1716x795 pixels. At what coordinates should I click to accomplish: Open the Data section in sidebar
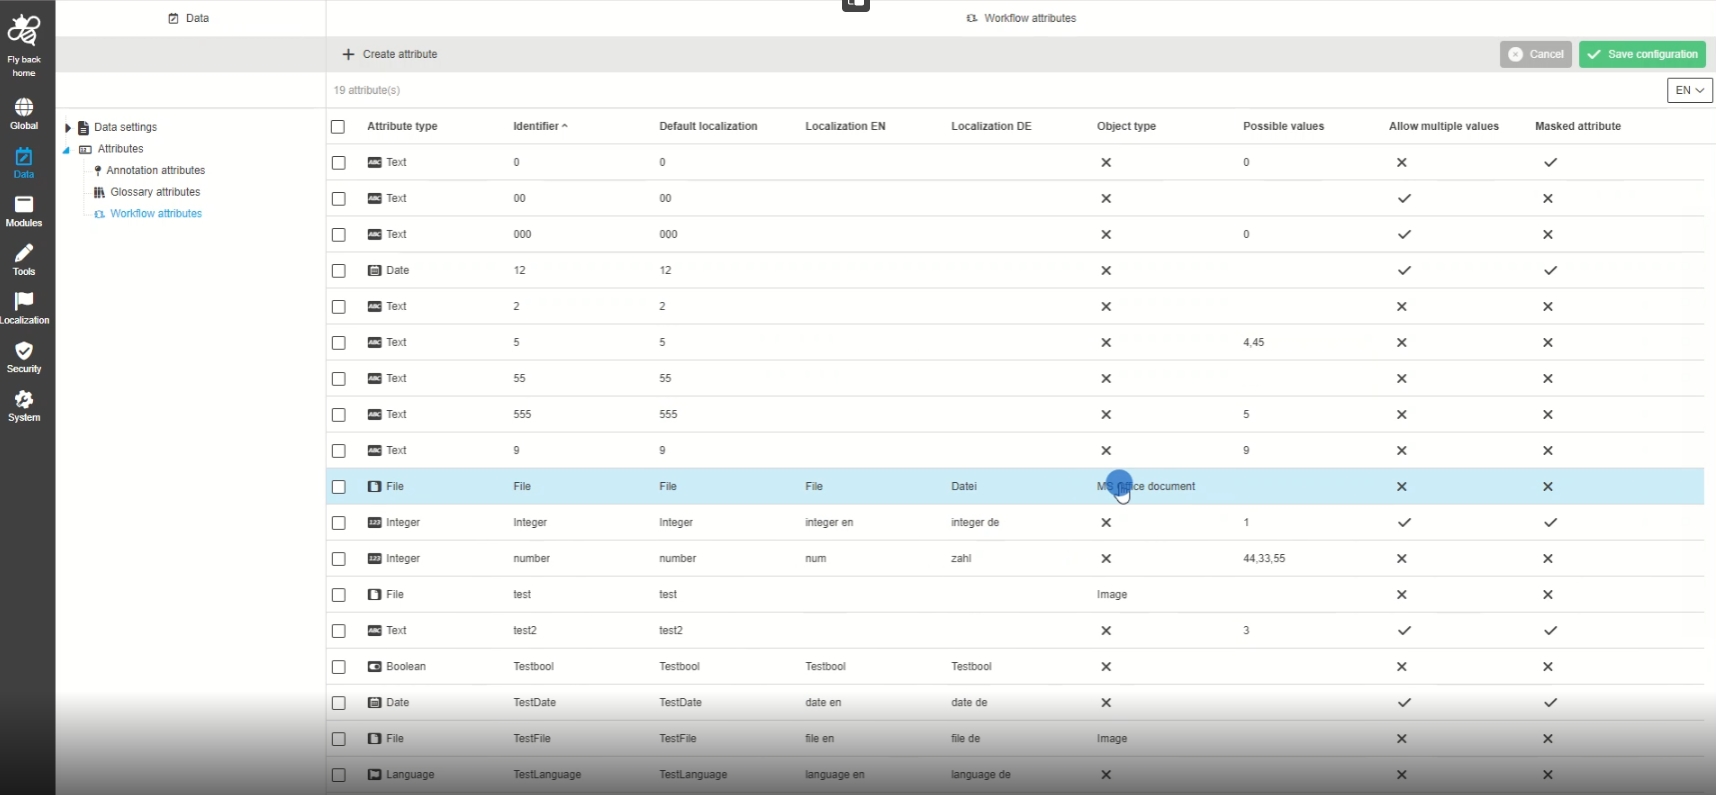24,162
